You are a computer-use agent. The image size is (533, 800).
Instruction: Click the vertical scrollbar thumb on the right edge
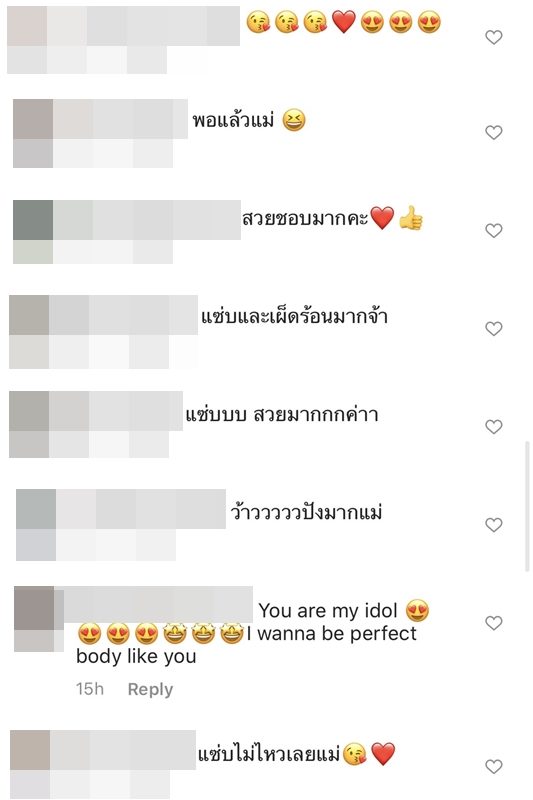[527, 507]
